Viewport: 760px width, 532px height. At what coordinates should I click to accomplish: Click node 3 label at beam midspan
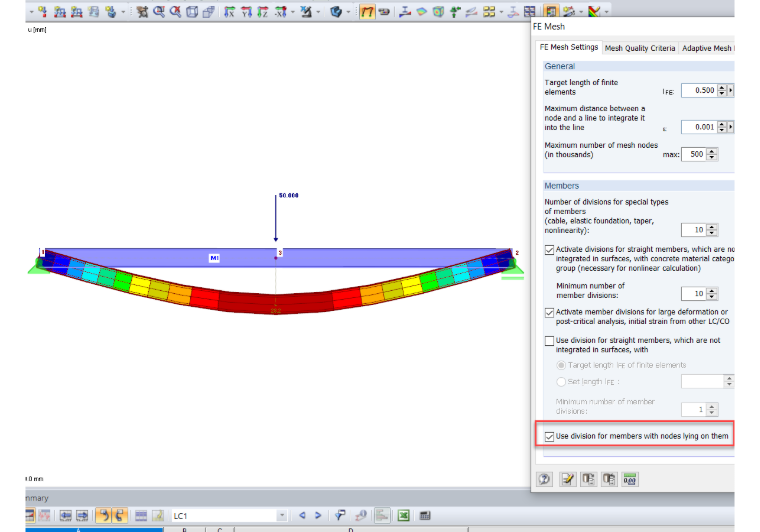coord(280,253)
